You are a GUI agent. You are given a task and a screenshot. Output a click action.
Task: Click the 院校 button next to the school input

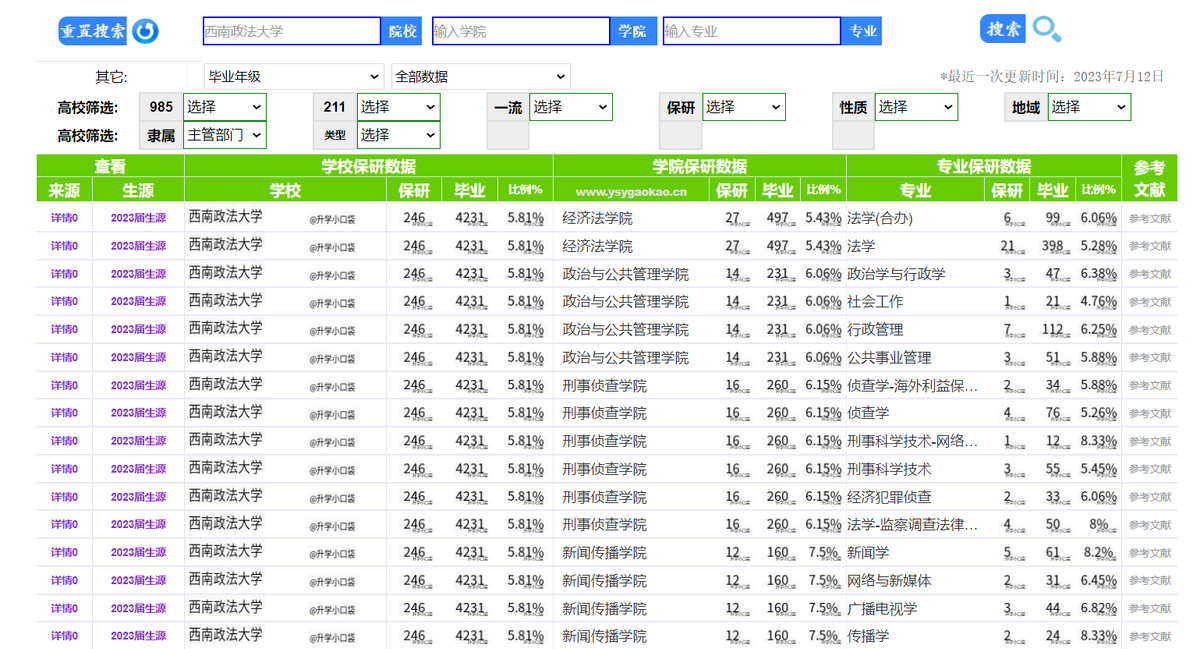tap(401, 31)
